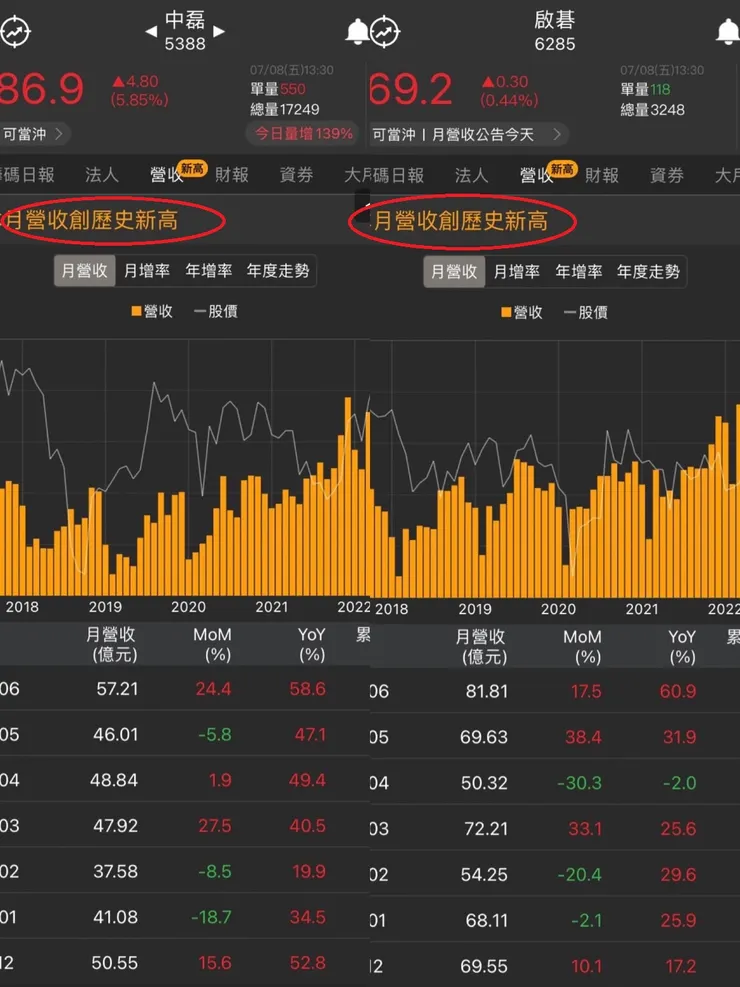Screen dimensions: 740x987
Task: Select 年度走勢 segment in 啟碁 chart
Action: (648, 271)
